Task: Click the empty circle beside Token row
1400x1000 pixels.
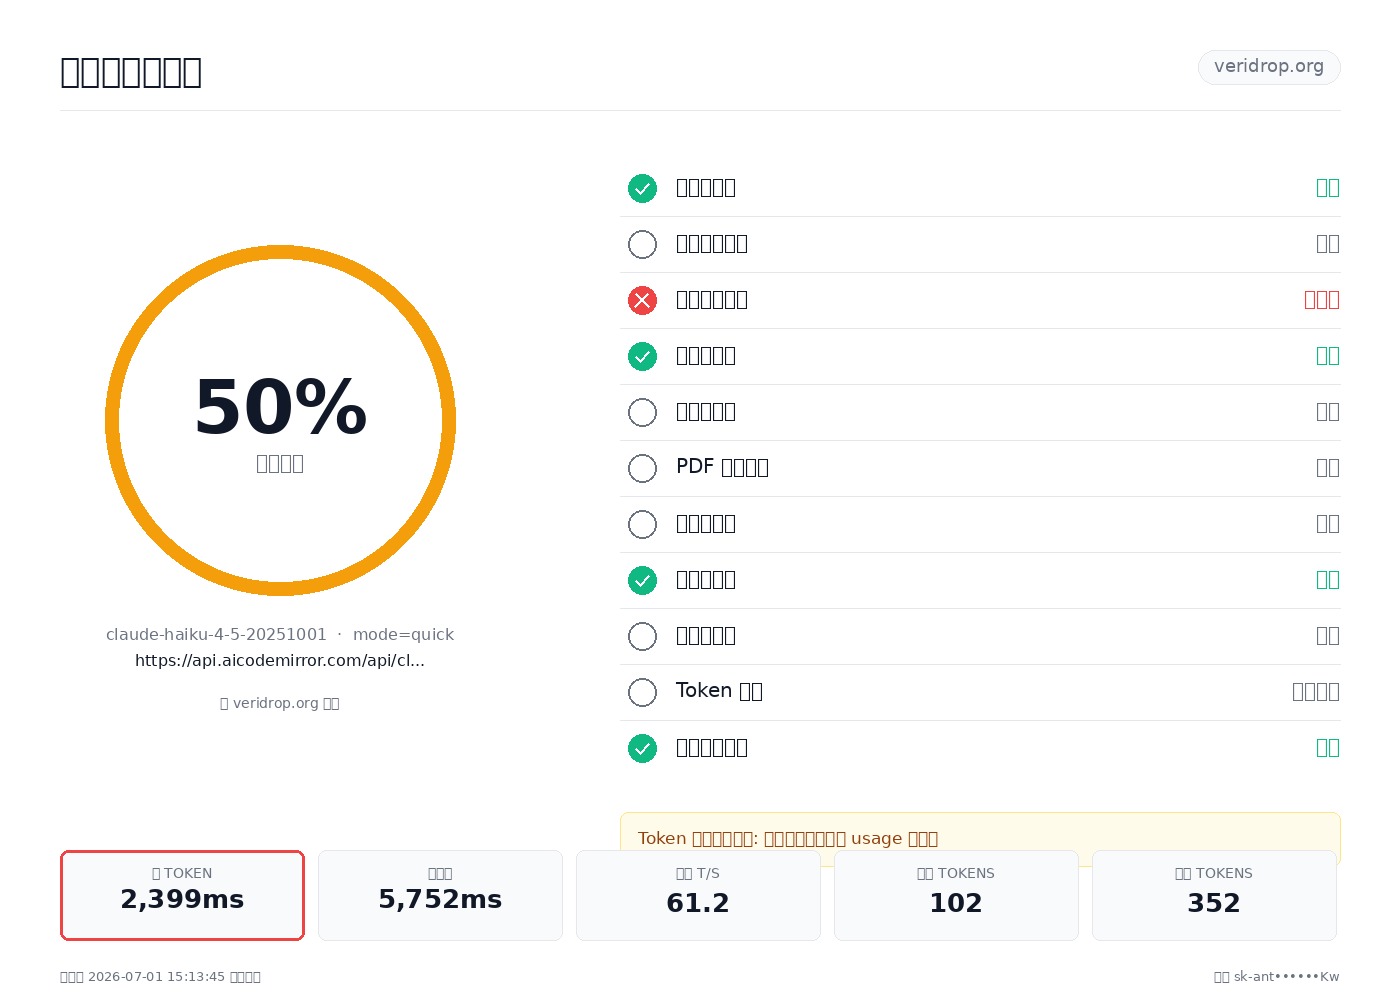Action: coord(642,692)
